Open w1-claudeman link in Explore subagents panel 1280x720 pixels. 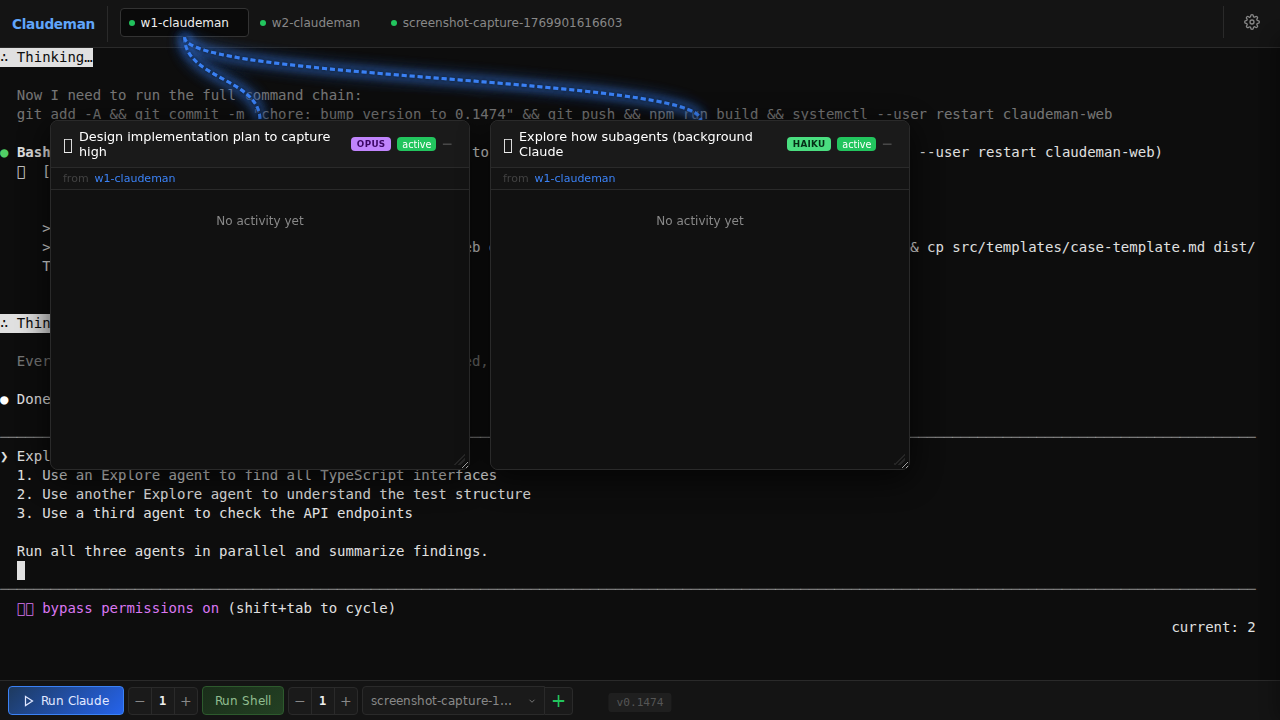point(575,178)
